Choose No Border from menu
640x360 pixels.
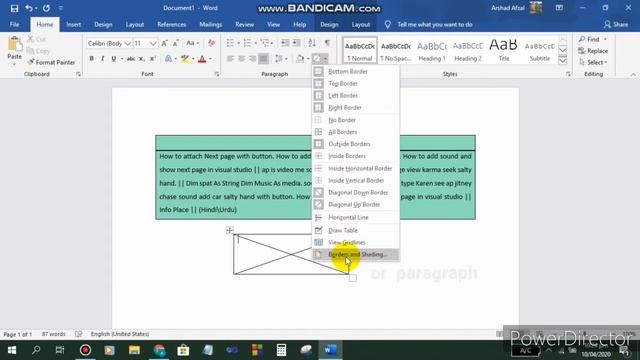point(356,120)
